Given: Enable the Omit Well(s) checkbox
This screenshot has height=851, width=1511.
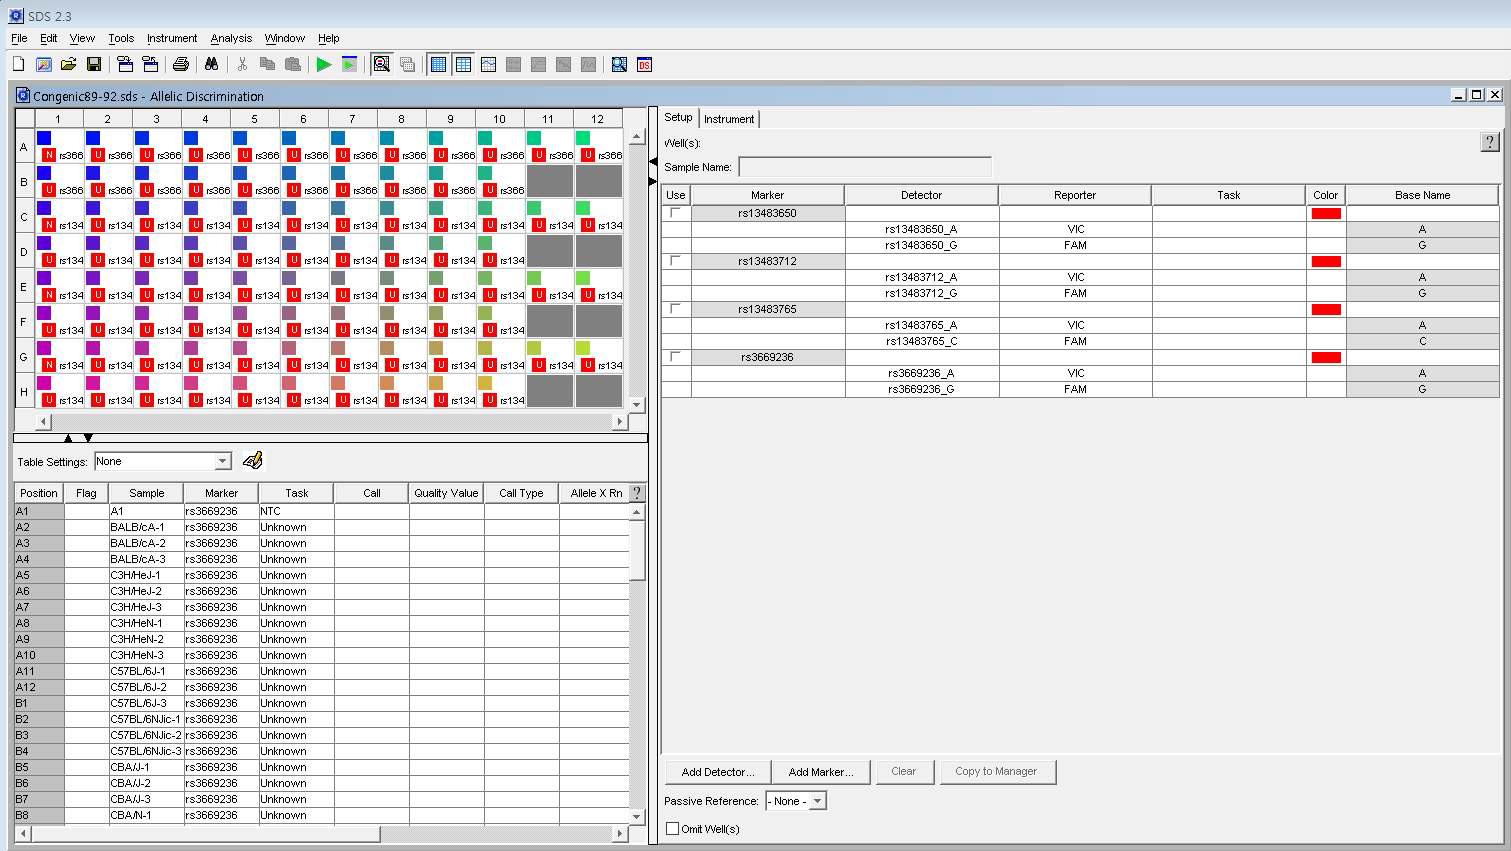Looking at the screenshot, I should click(x=673, y=828).
